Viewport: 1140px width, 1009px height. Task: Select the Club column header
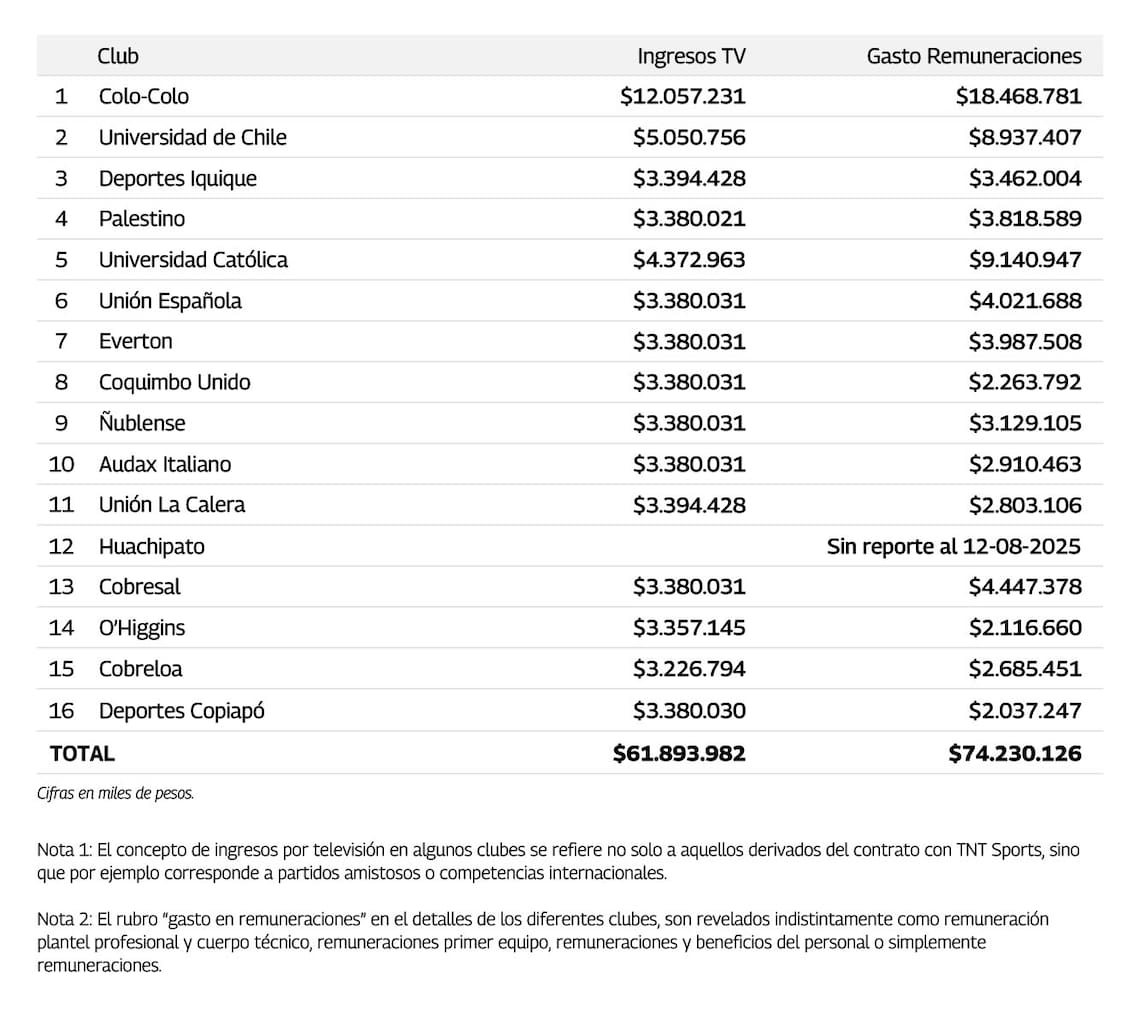pos(118,56)
